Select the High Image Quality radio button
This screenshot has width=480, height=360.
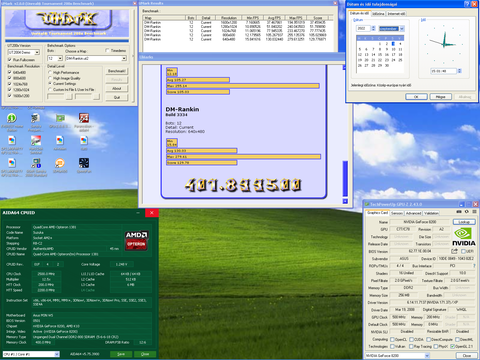50,78
